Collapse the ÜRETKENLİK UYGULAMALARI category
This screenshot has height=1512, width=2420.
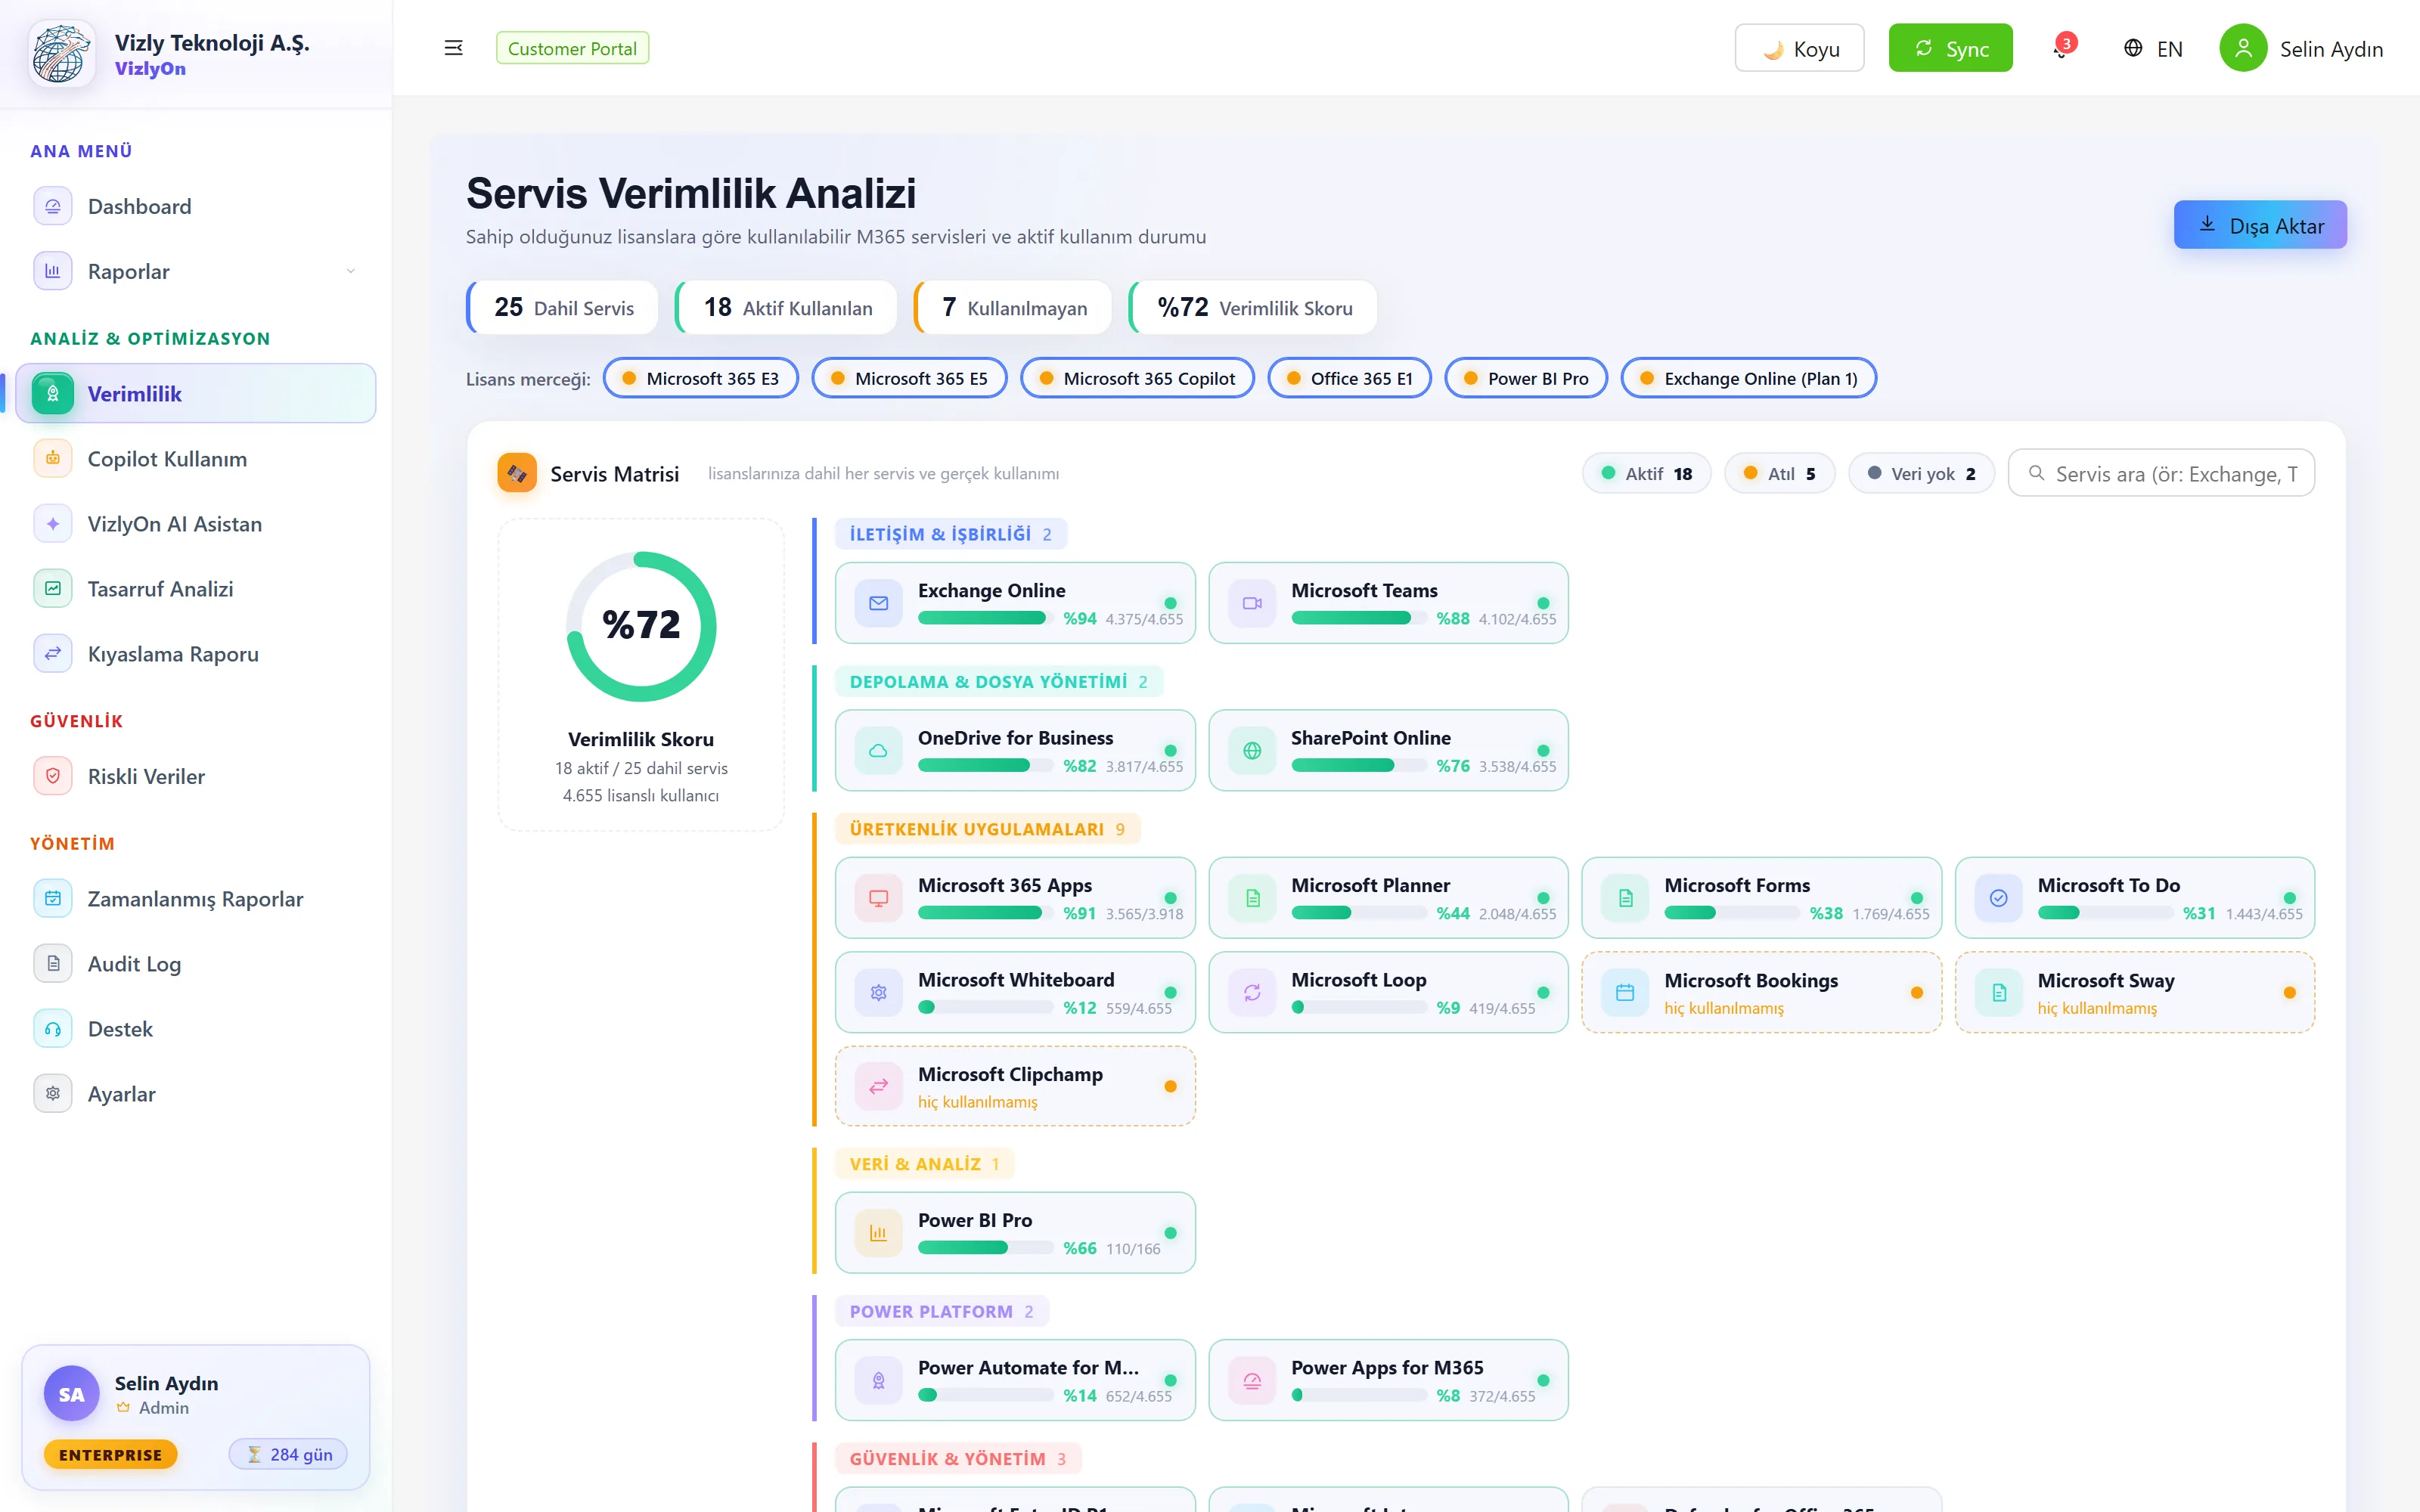pos(988,828)
